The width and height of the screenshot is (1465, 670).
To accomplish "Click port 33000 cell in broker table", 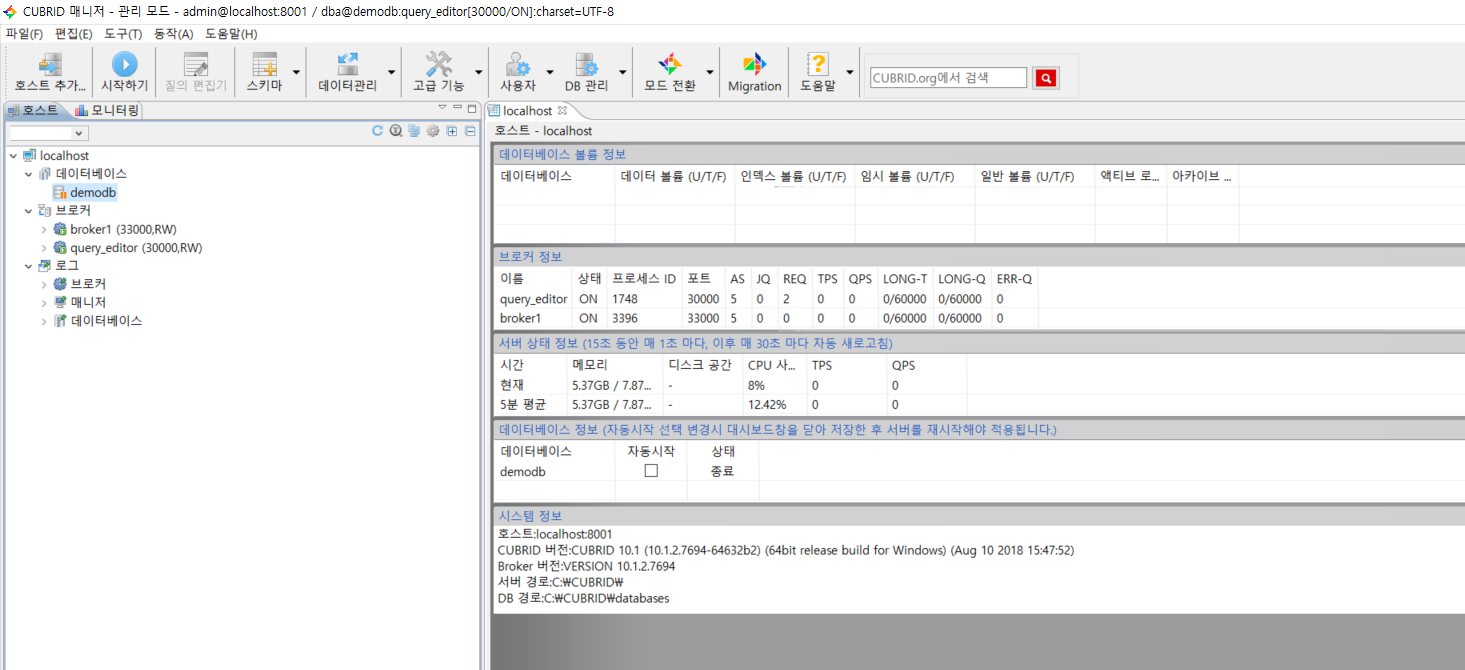I will (x=702, y=318).
